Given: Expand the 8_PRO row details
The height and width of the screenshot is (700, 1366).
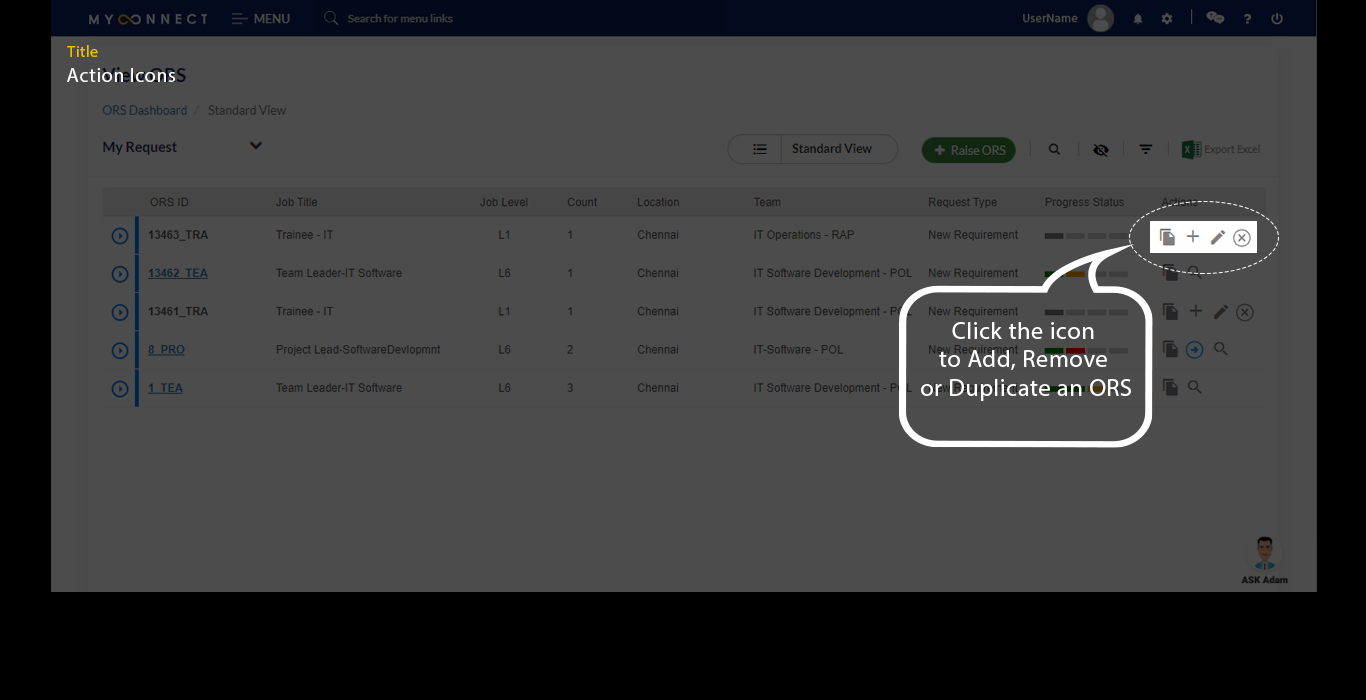Looking at the screenshot, I should tap(120, 351).
